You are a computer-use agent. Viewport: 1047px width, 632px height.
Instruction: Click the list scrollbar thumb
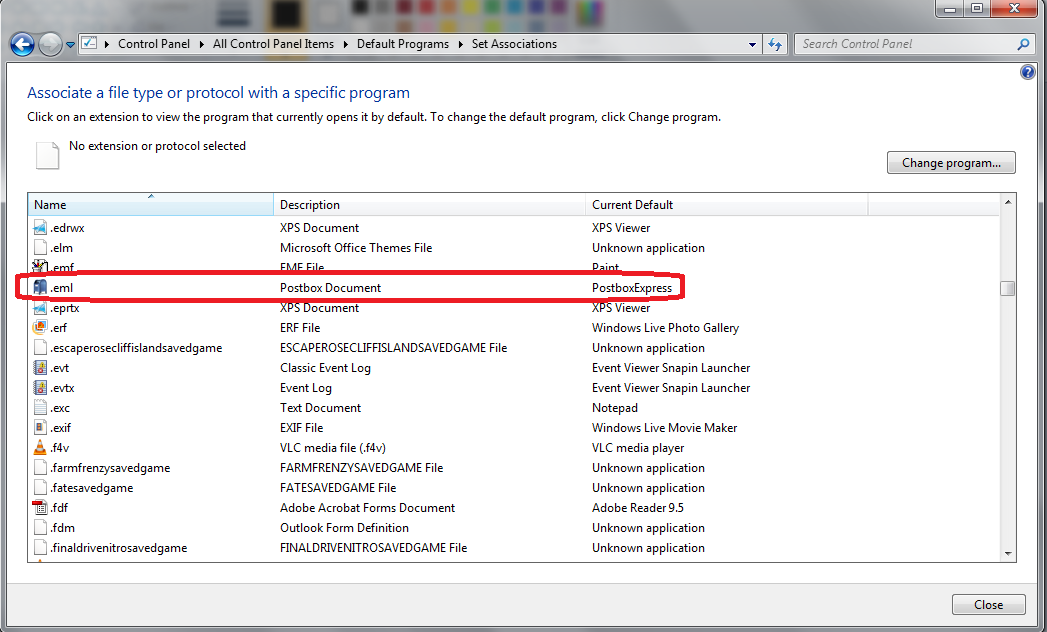pyautogui.click(x=1008, y=288)
